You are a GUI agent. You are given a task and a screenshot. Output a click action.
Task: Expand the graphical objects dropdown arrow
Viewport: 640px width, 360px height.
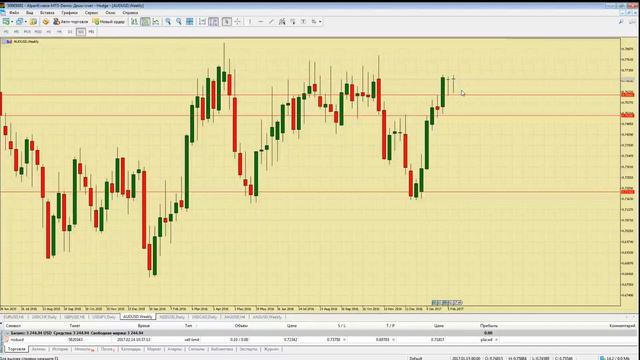click(x=320, y=21)
